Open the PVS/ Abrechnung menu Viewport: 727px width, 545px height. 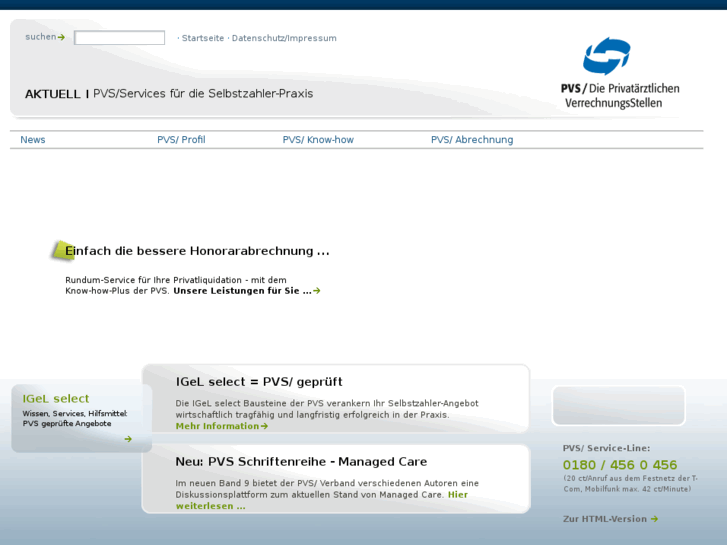472,140
